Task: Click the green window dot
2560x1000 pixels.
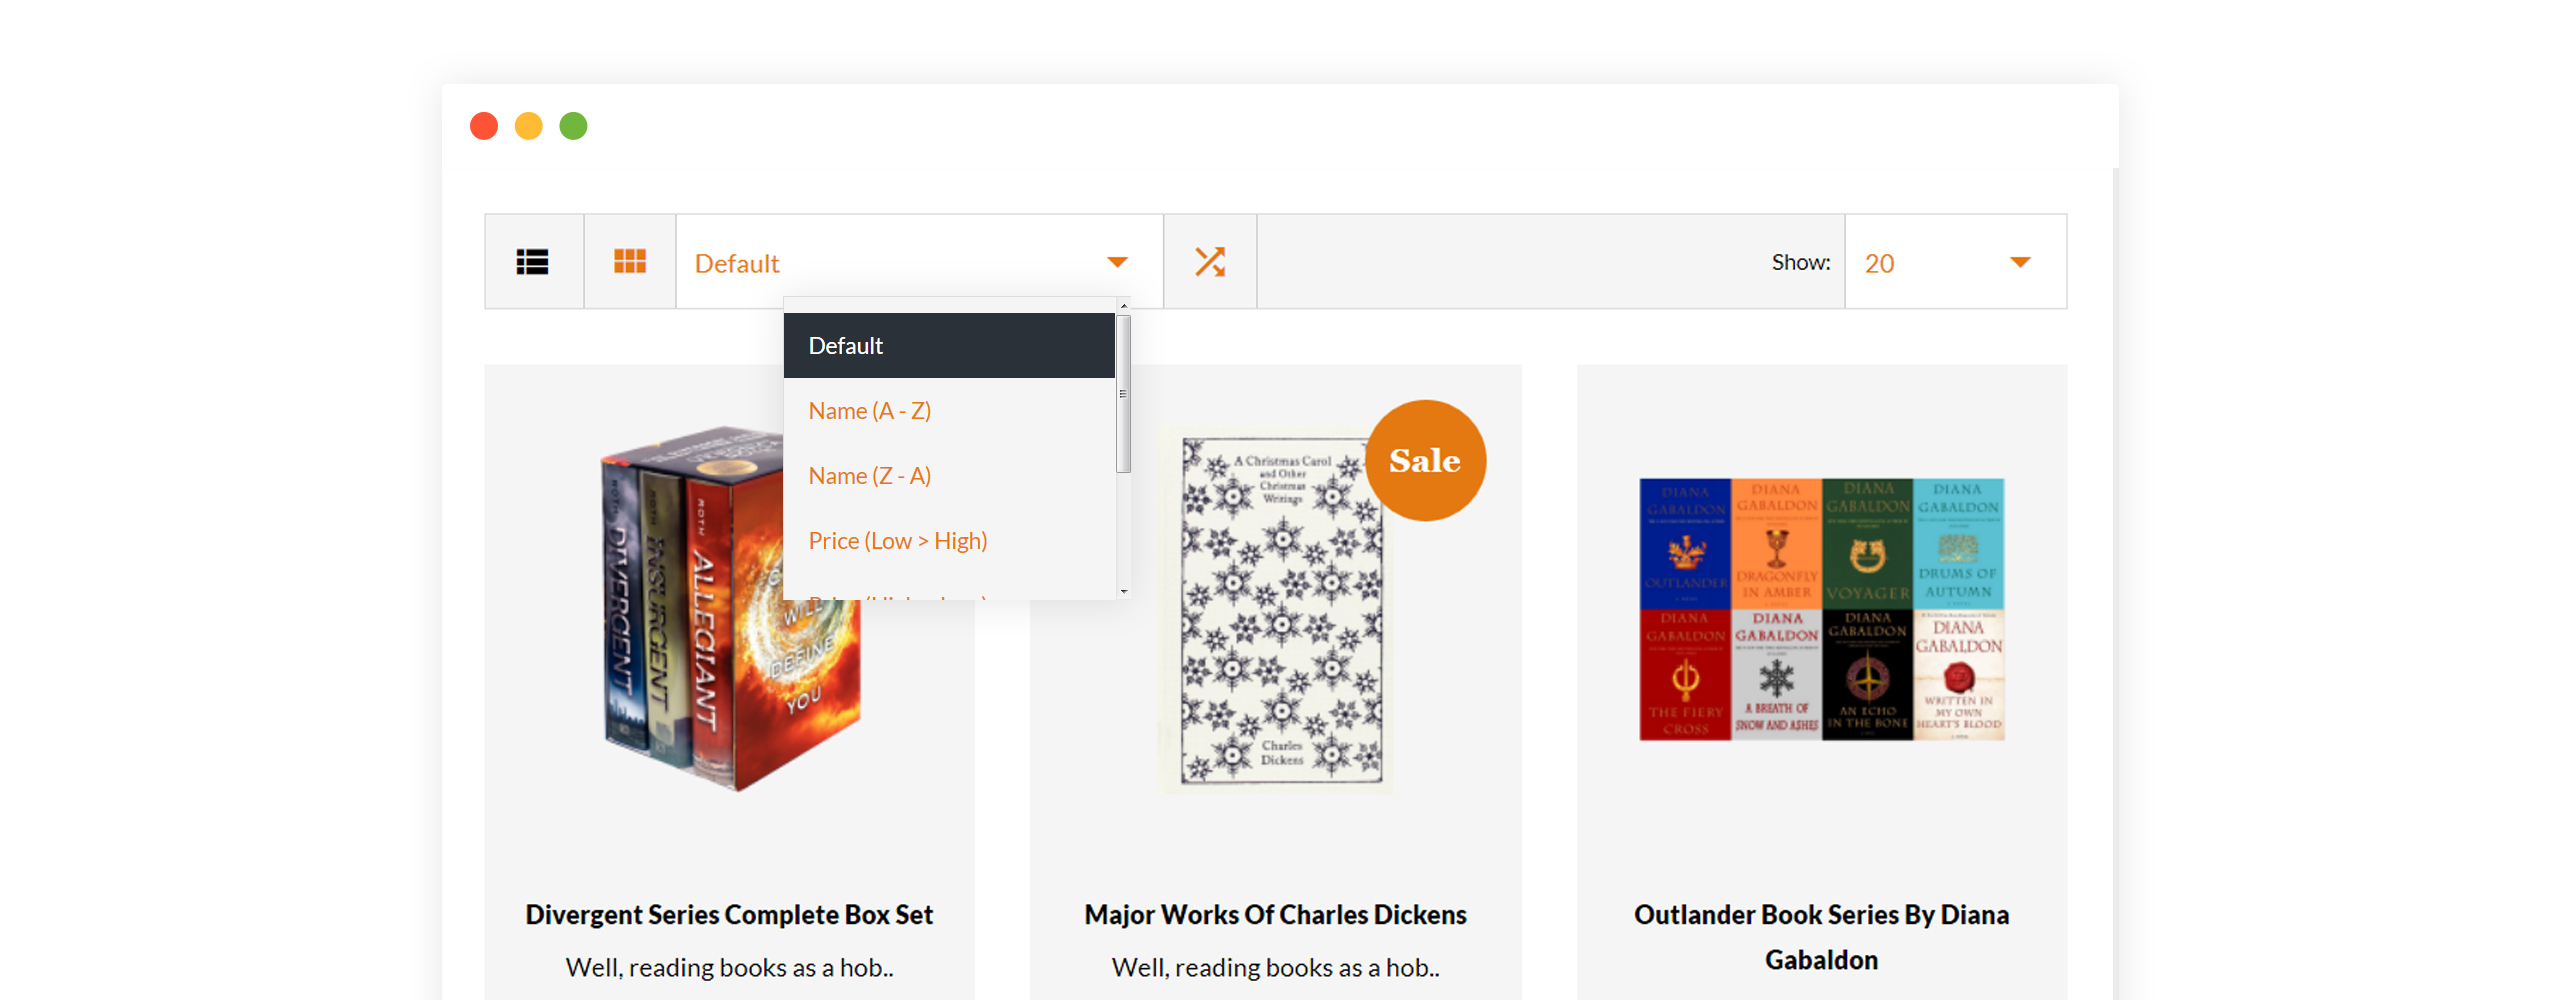Action: [x=573, y=126]
